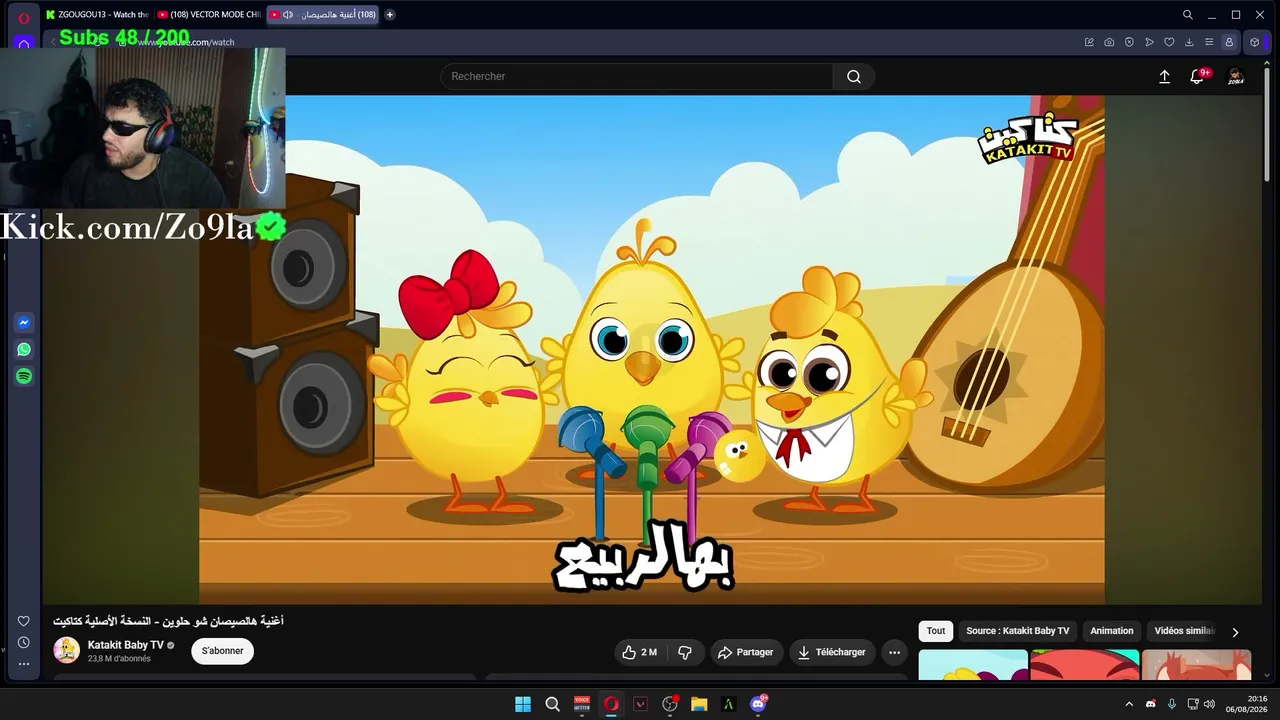The image size is (1280, 720).
Task: Add page to bookmarks heart icon
Action: click(x=1169, y=42)
